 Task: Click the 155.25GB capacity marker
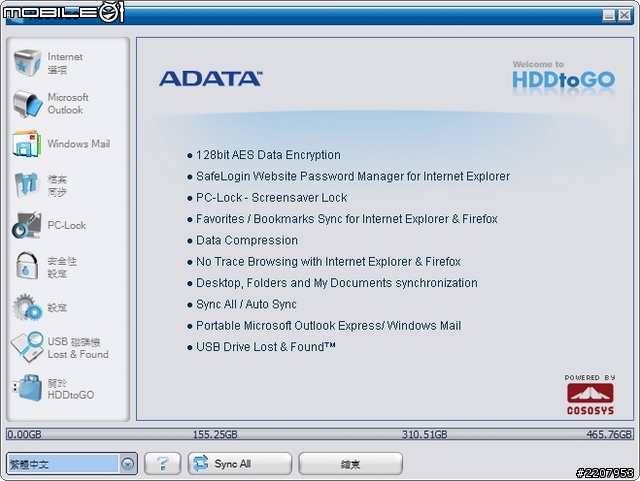click(215, 434)
